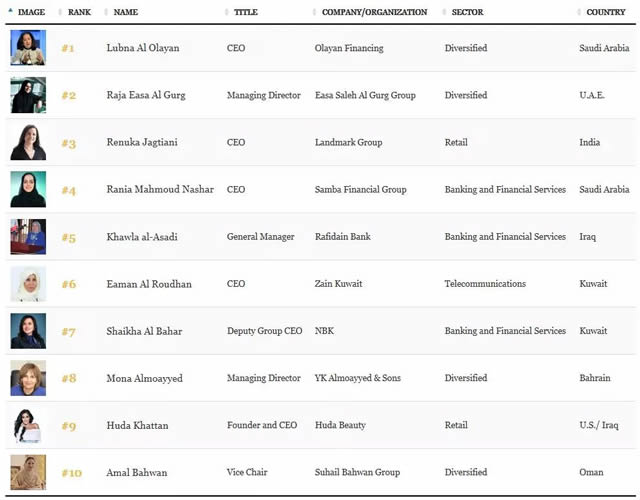
Task: Open Shaikha Al Bahar's photo
Action: pyautogui.click(x=28, y=331)
